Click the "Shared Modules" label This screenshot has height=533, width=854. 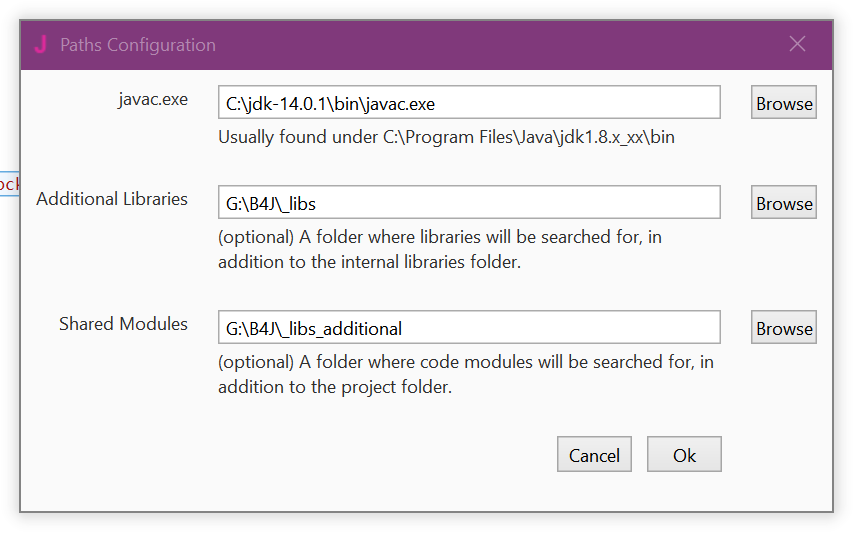click(x=123, y=324)
